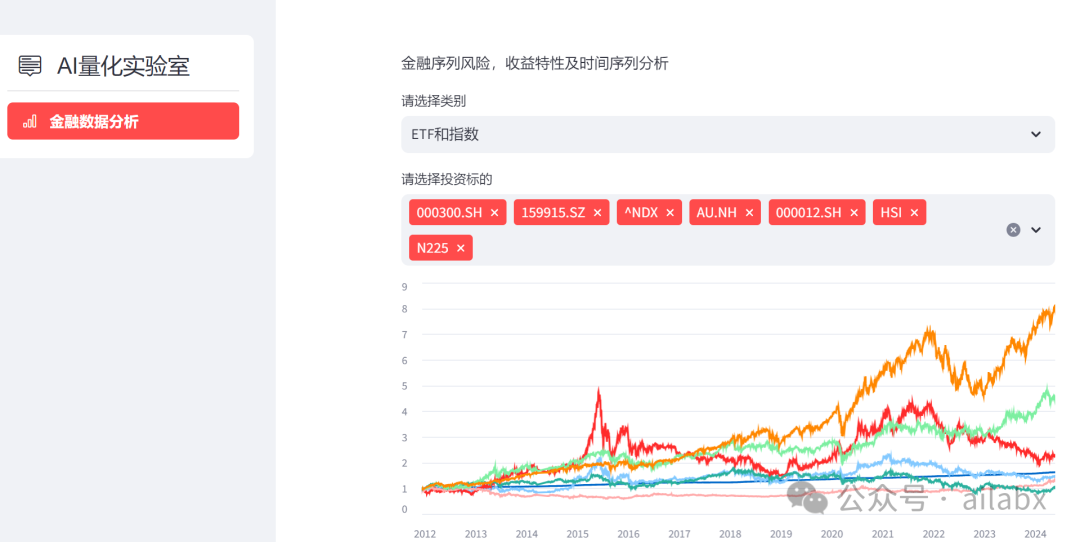Click the AI量化实验室 title text
1080x542 pixels.
[x=123, y=66]
